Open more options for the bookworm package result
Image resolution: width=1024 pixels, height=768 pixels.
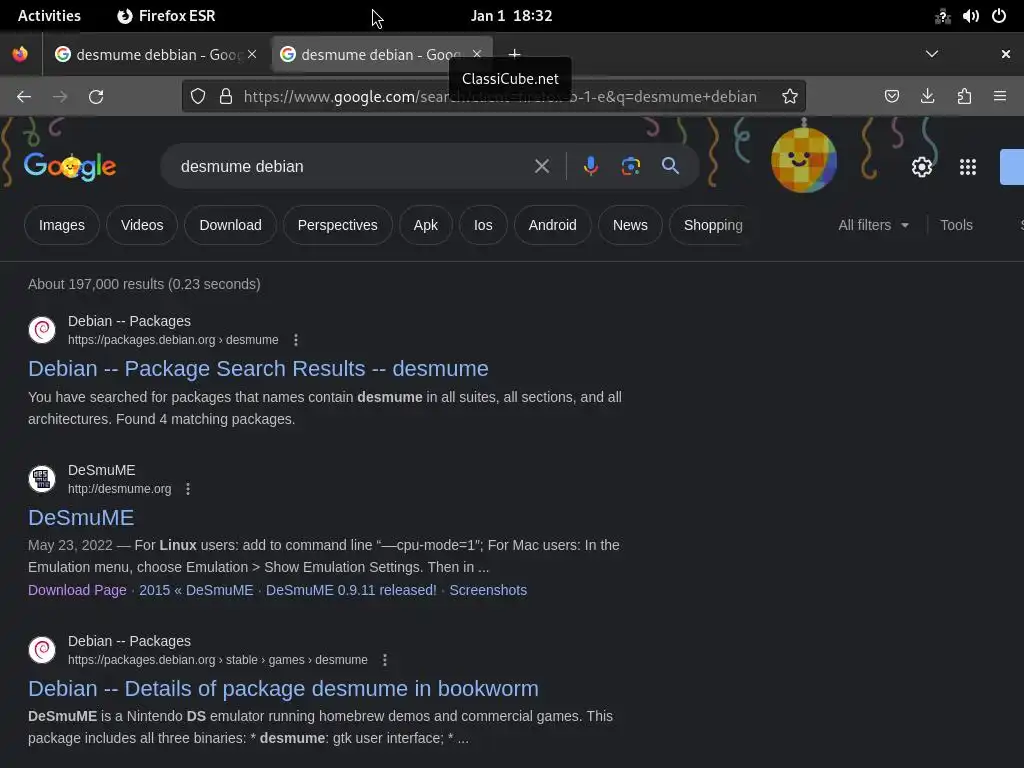pyautogui.click(x=385, y=660)
